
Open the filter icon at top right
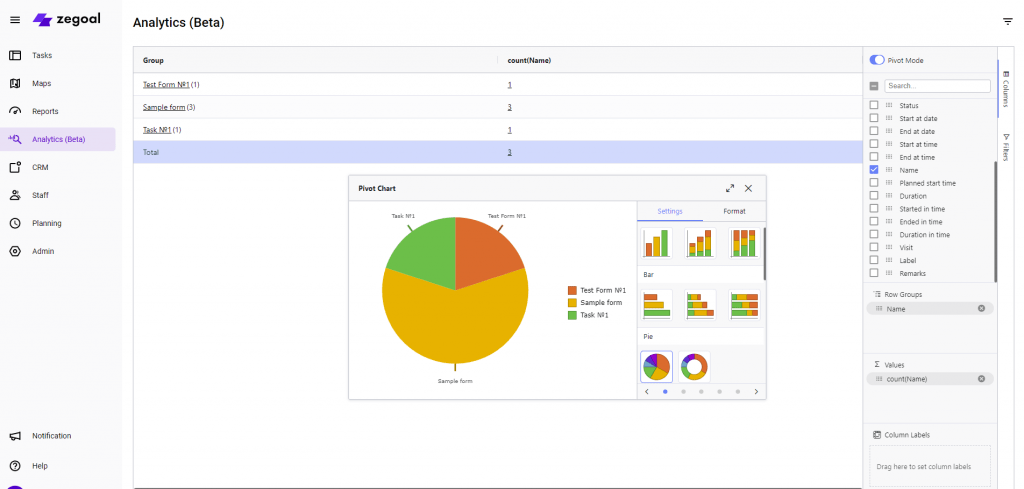point(1007,21)
